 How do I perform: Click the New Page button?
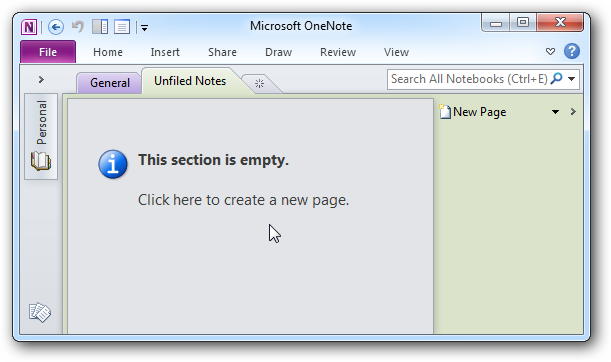click(473, 112)
